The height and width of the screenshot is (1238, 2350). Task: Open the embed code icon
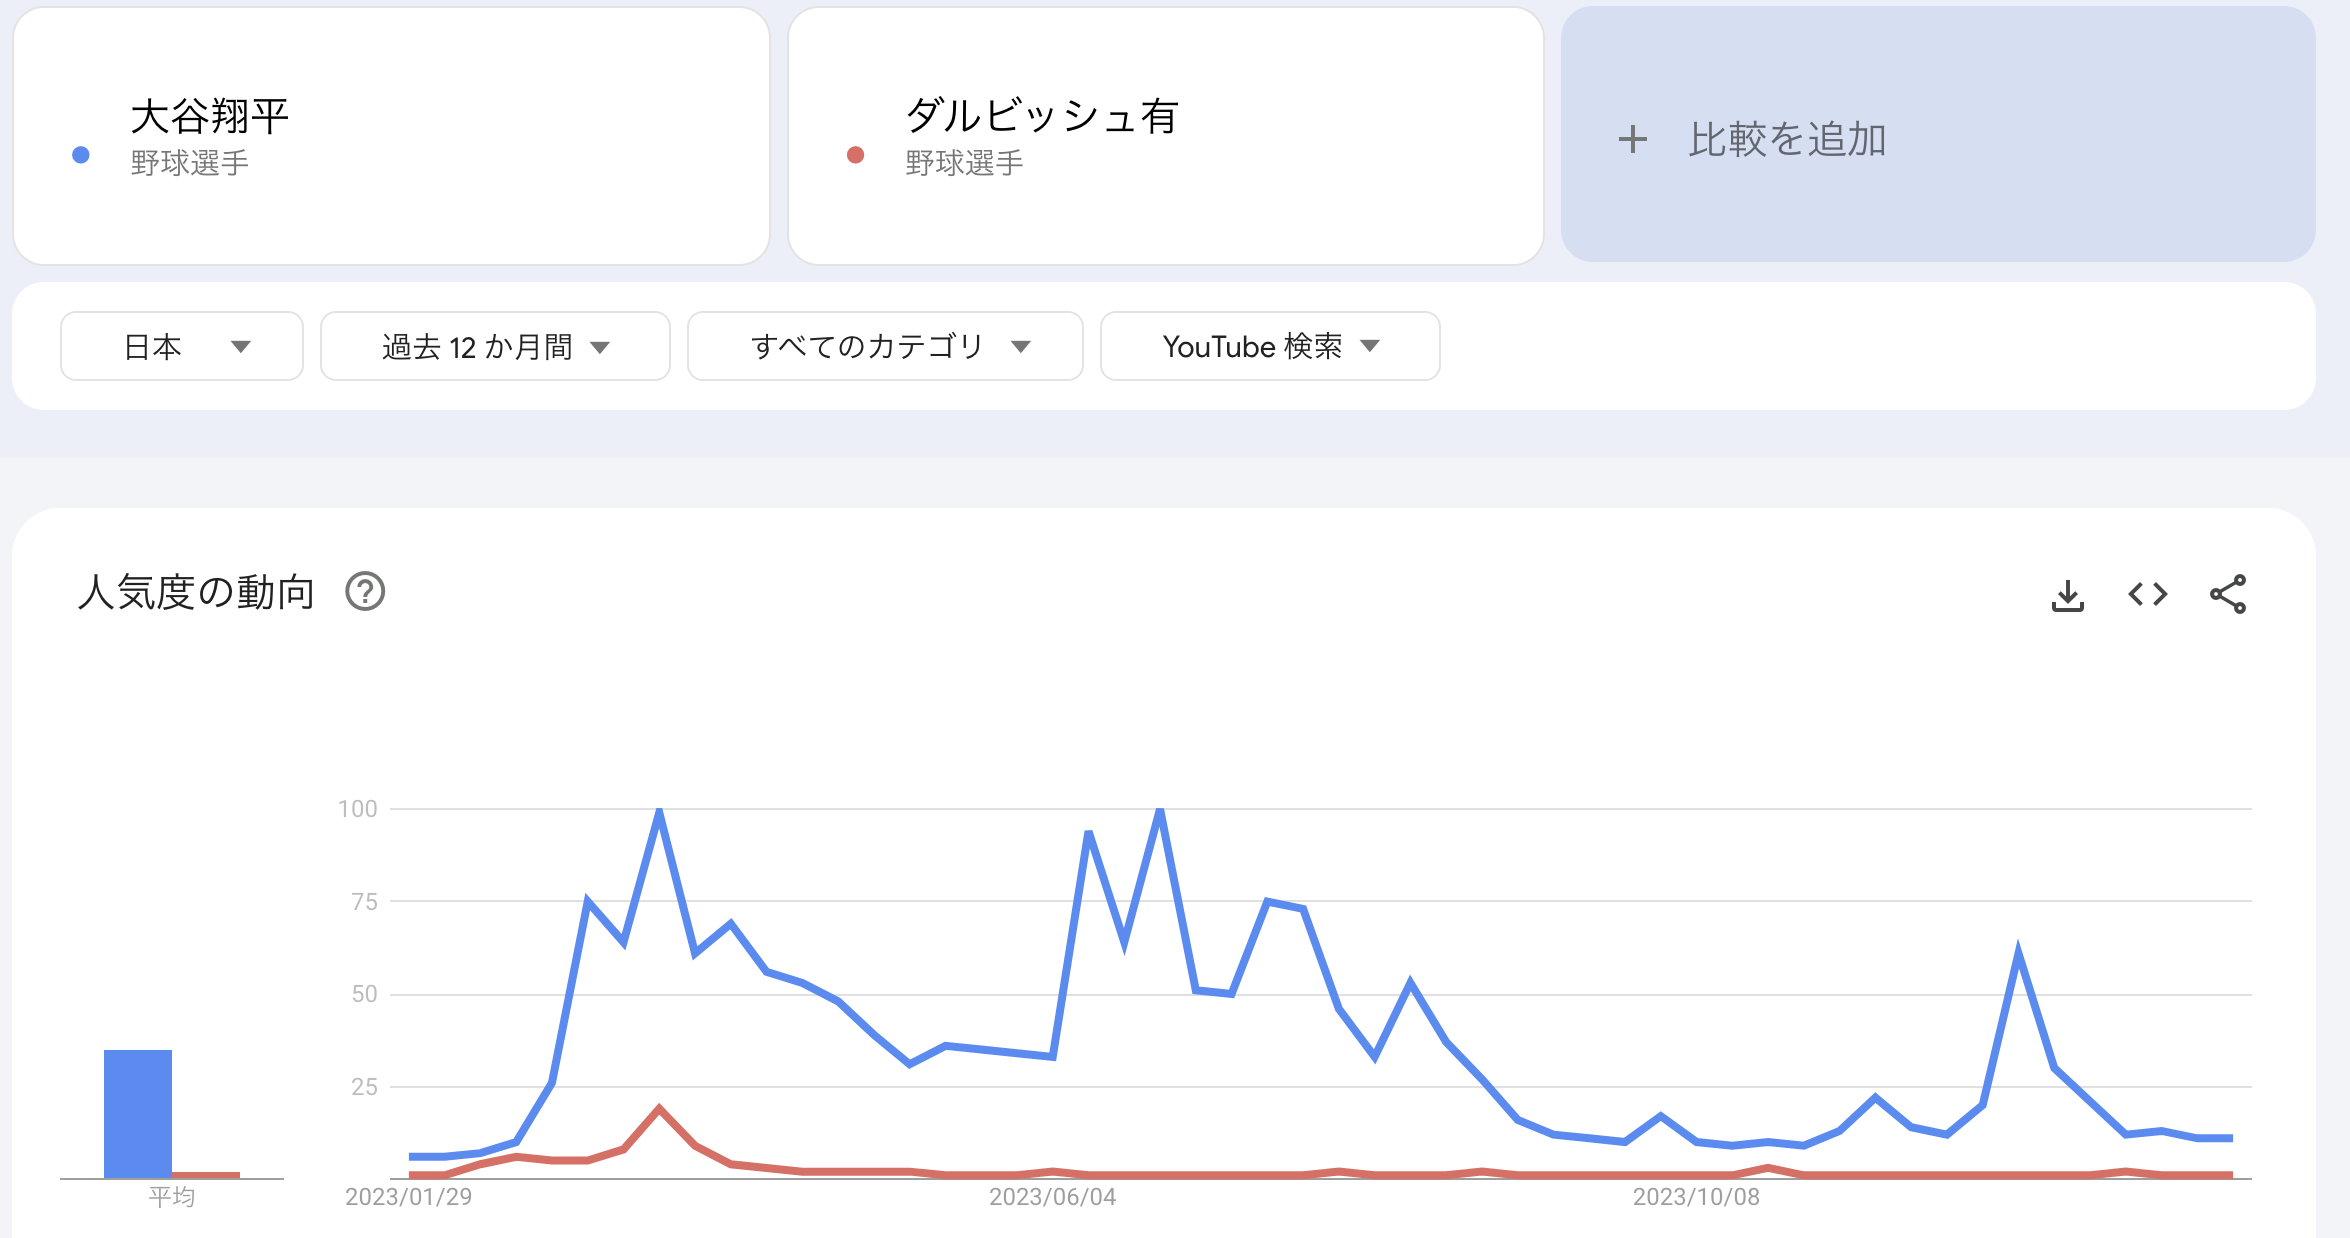point(2147,595)
